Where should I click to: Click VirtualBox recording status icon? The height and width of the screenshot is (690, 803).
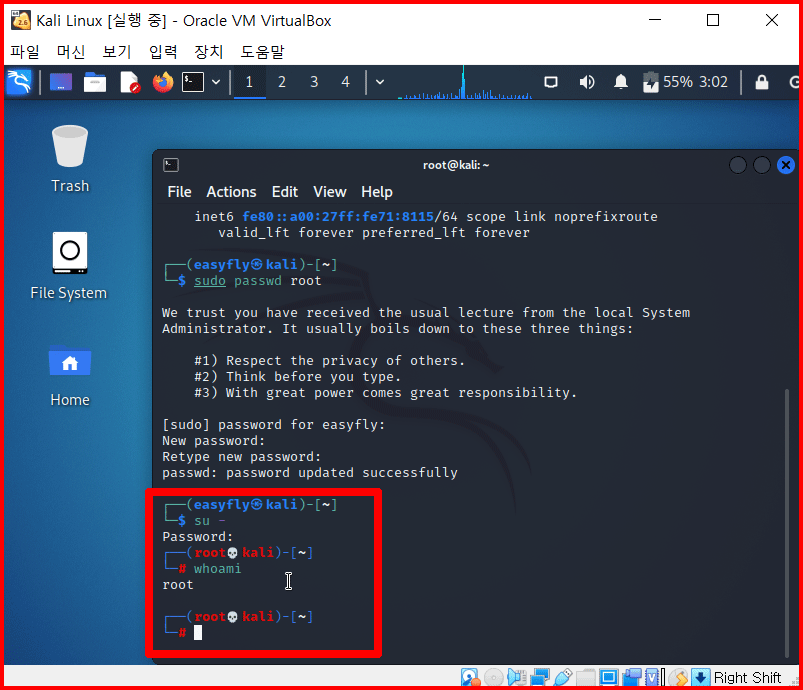tap(632, 677)
